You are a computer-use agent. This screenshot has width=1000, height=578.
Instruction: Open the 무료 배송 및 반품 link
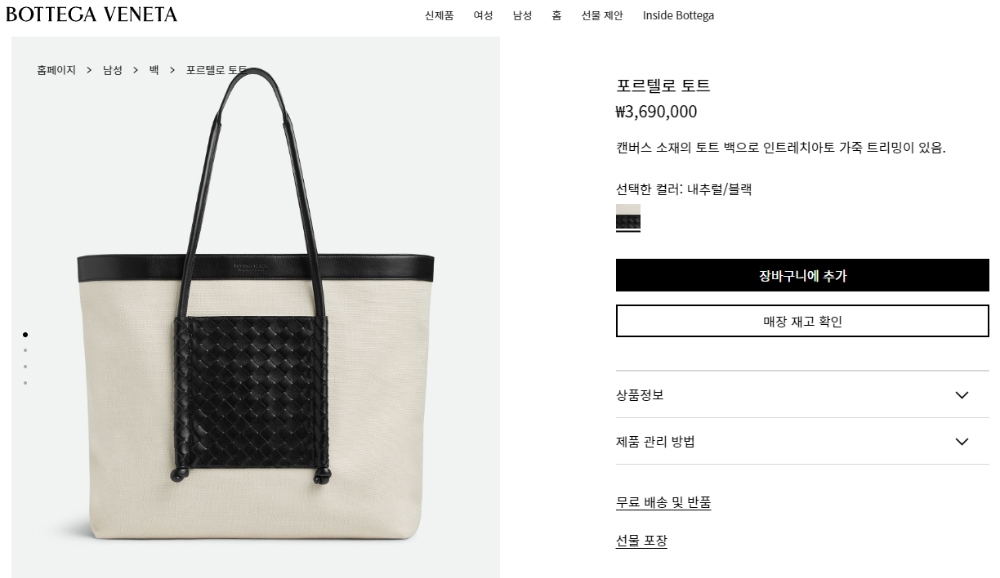(x=663, y=503)
